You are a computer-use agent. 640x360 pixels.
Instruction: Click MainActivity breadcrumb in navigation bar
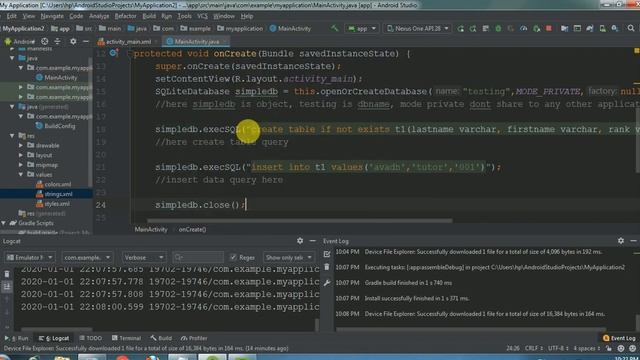click(x=291, y=28)
